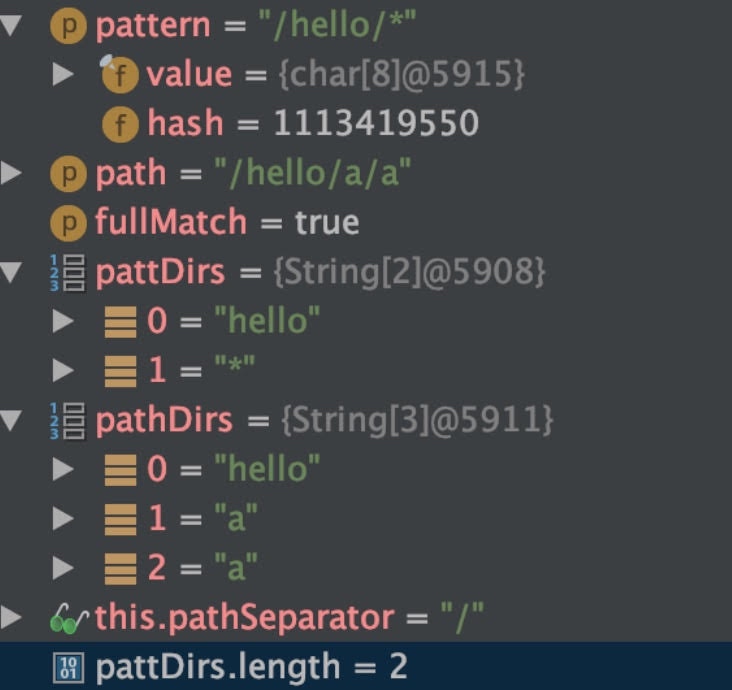
Task: Click the fullMatch parameter icon
Action: (66, 223)
